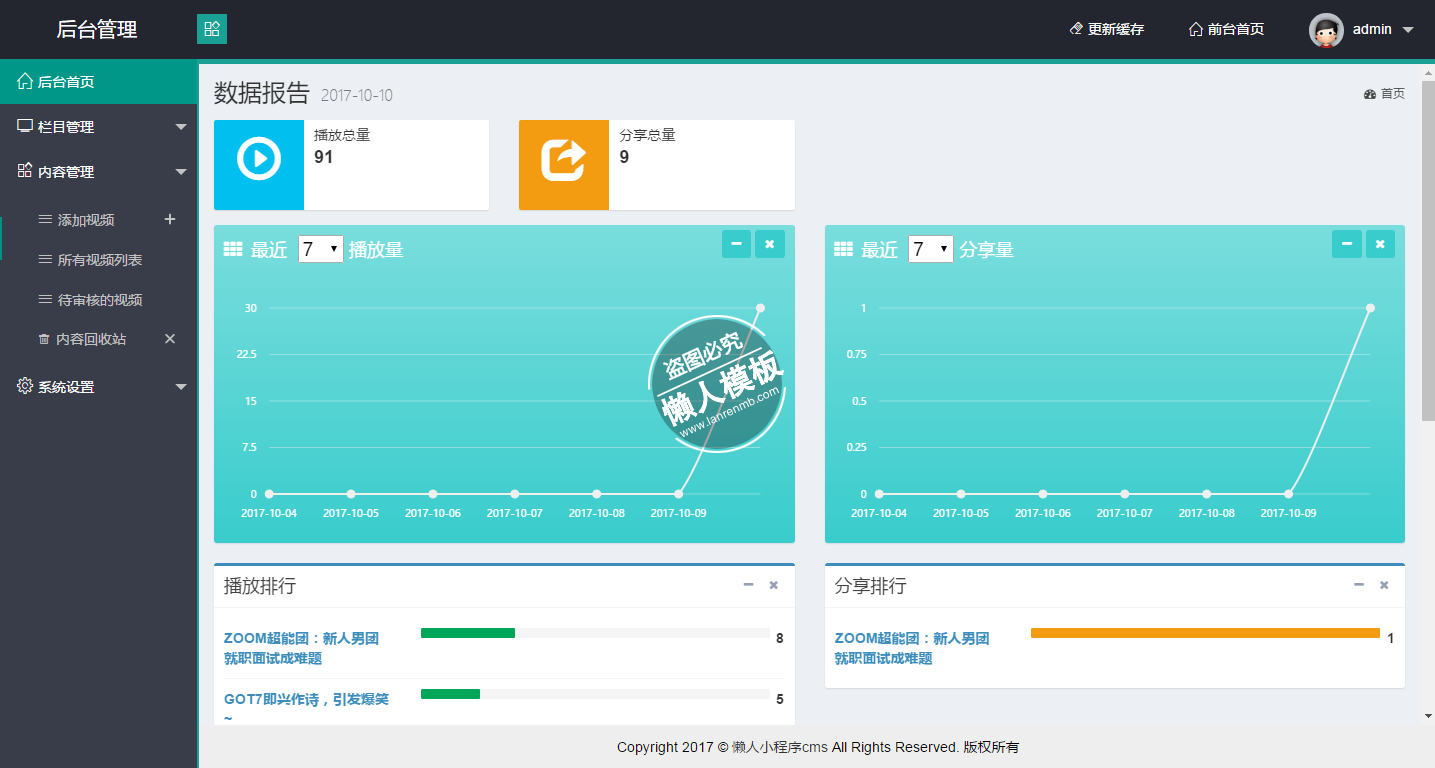Screen dimensions: 1435x768
Task: Click the plus icon beside 添加视频
Action: 170,219
